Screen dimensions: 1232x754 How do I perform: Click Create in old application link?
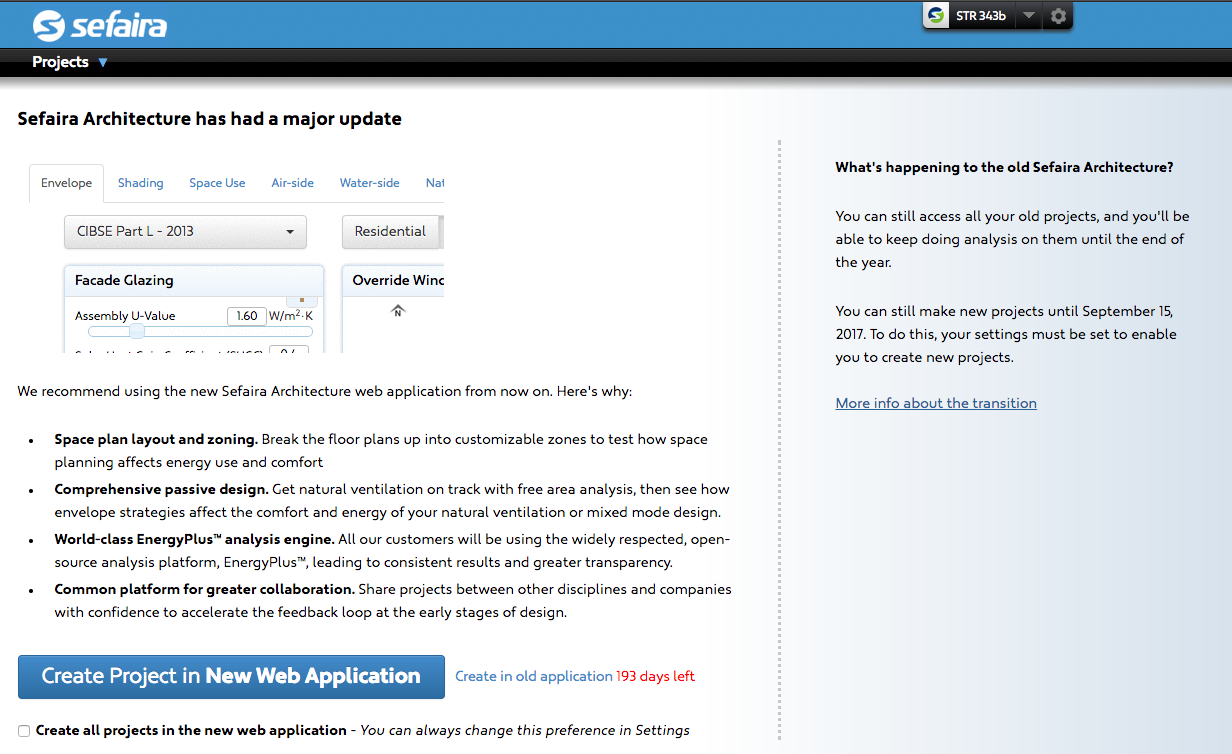[x=534, y=677]
